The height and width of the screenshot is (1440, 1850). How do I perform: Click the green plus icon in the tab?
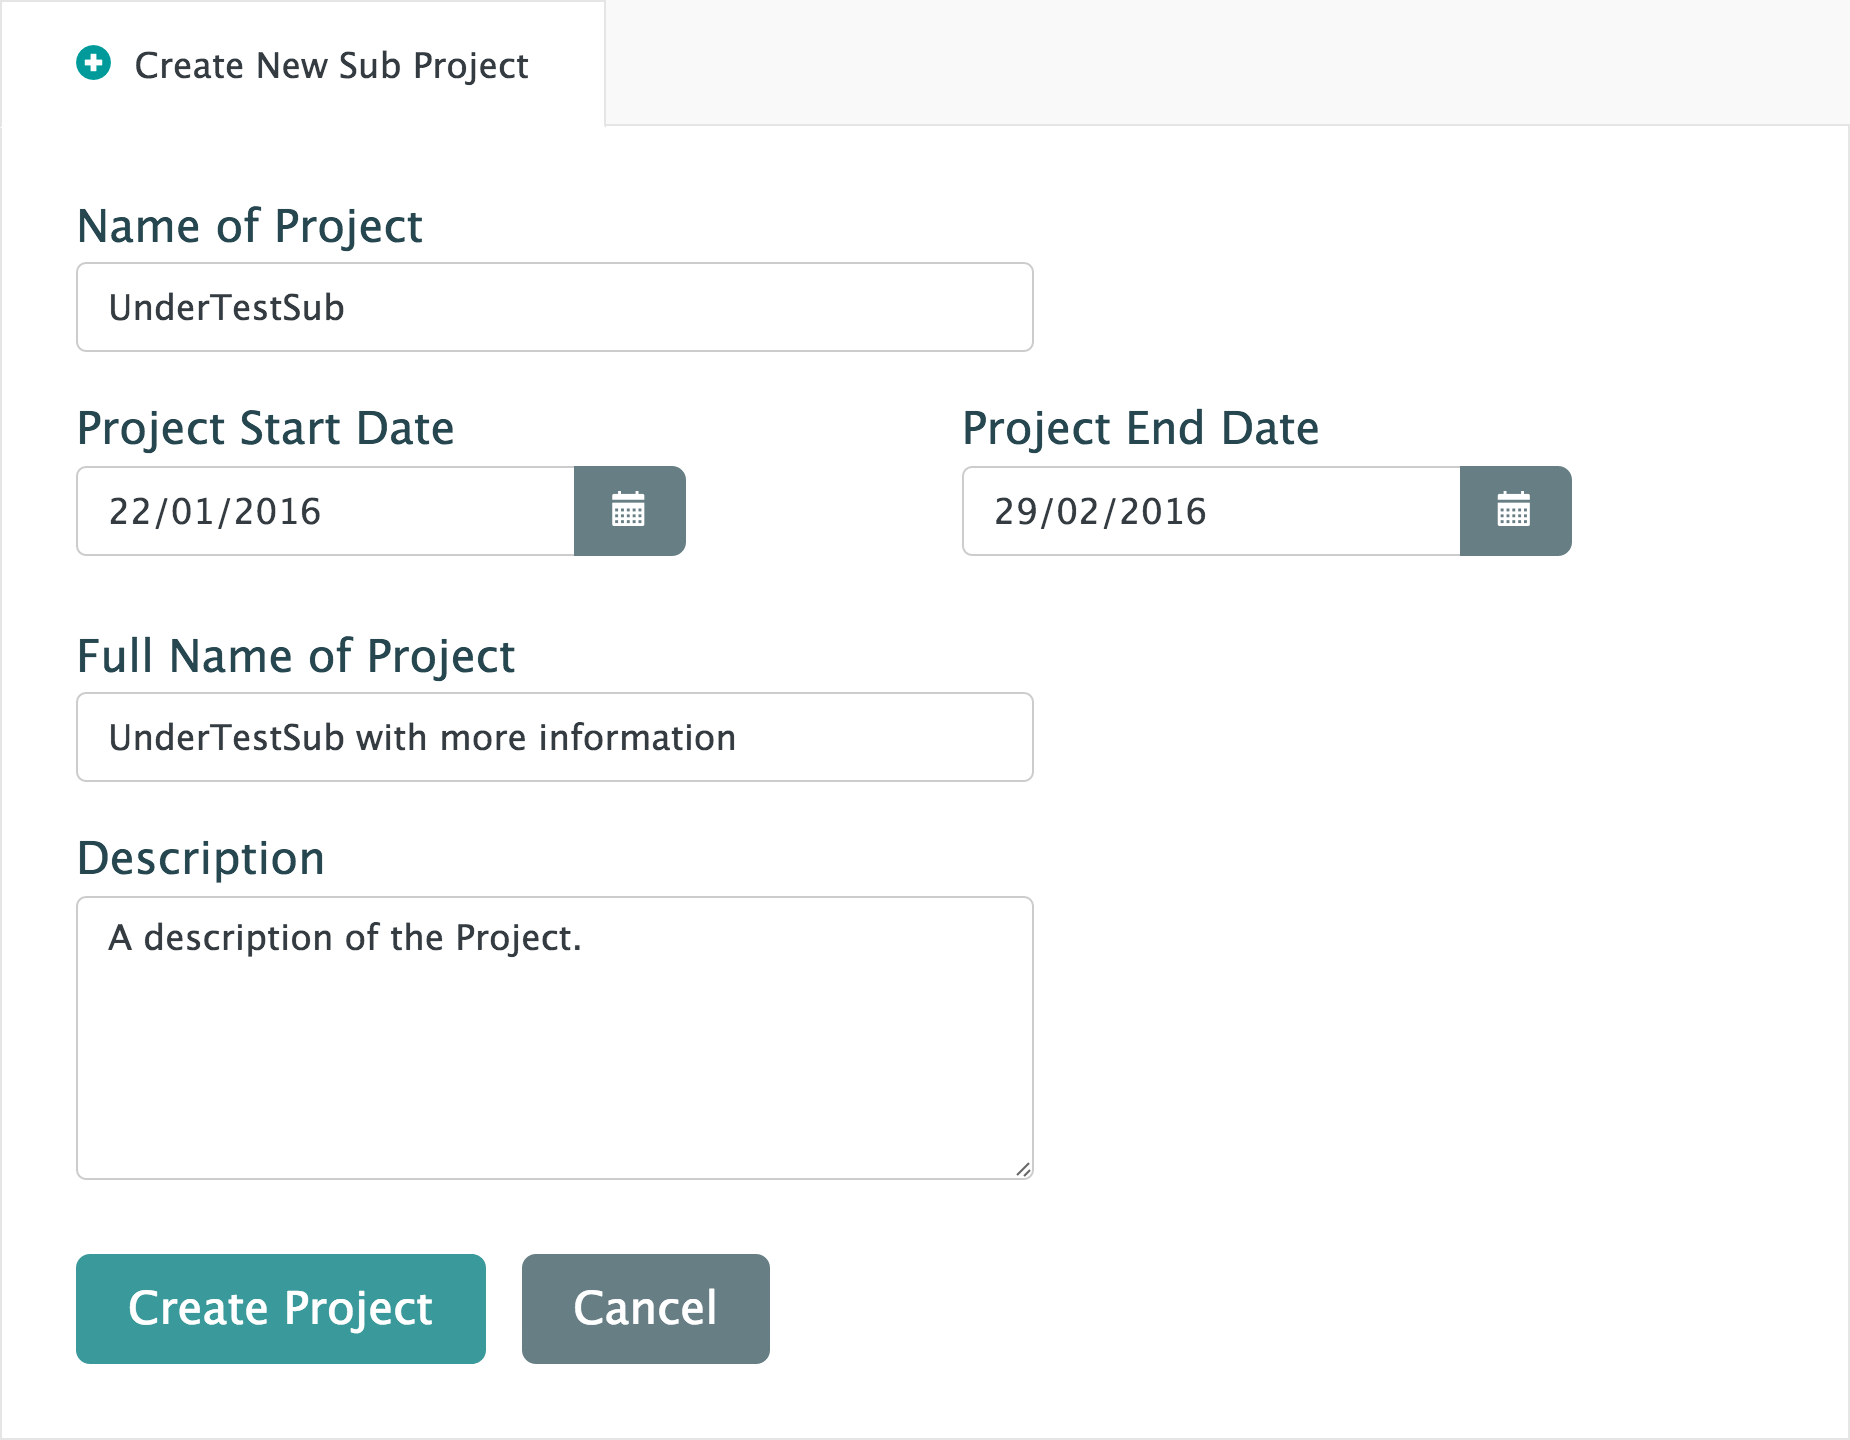coord(94,64)
